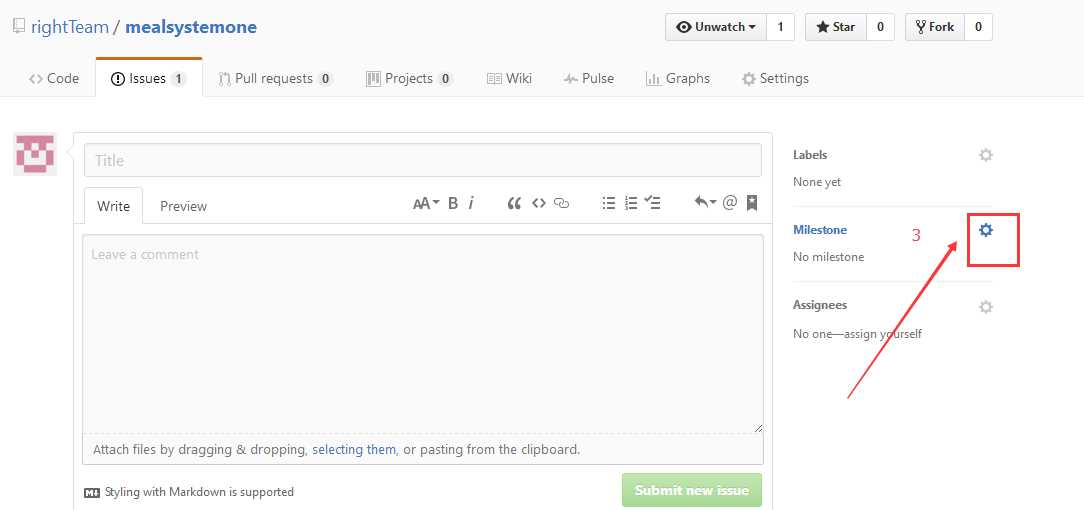1084x510 pixels.
Task: Click the Markdown icon below the editor
Action: click(x=92, y=493)
